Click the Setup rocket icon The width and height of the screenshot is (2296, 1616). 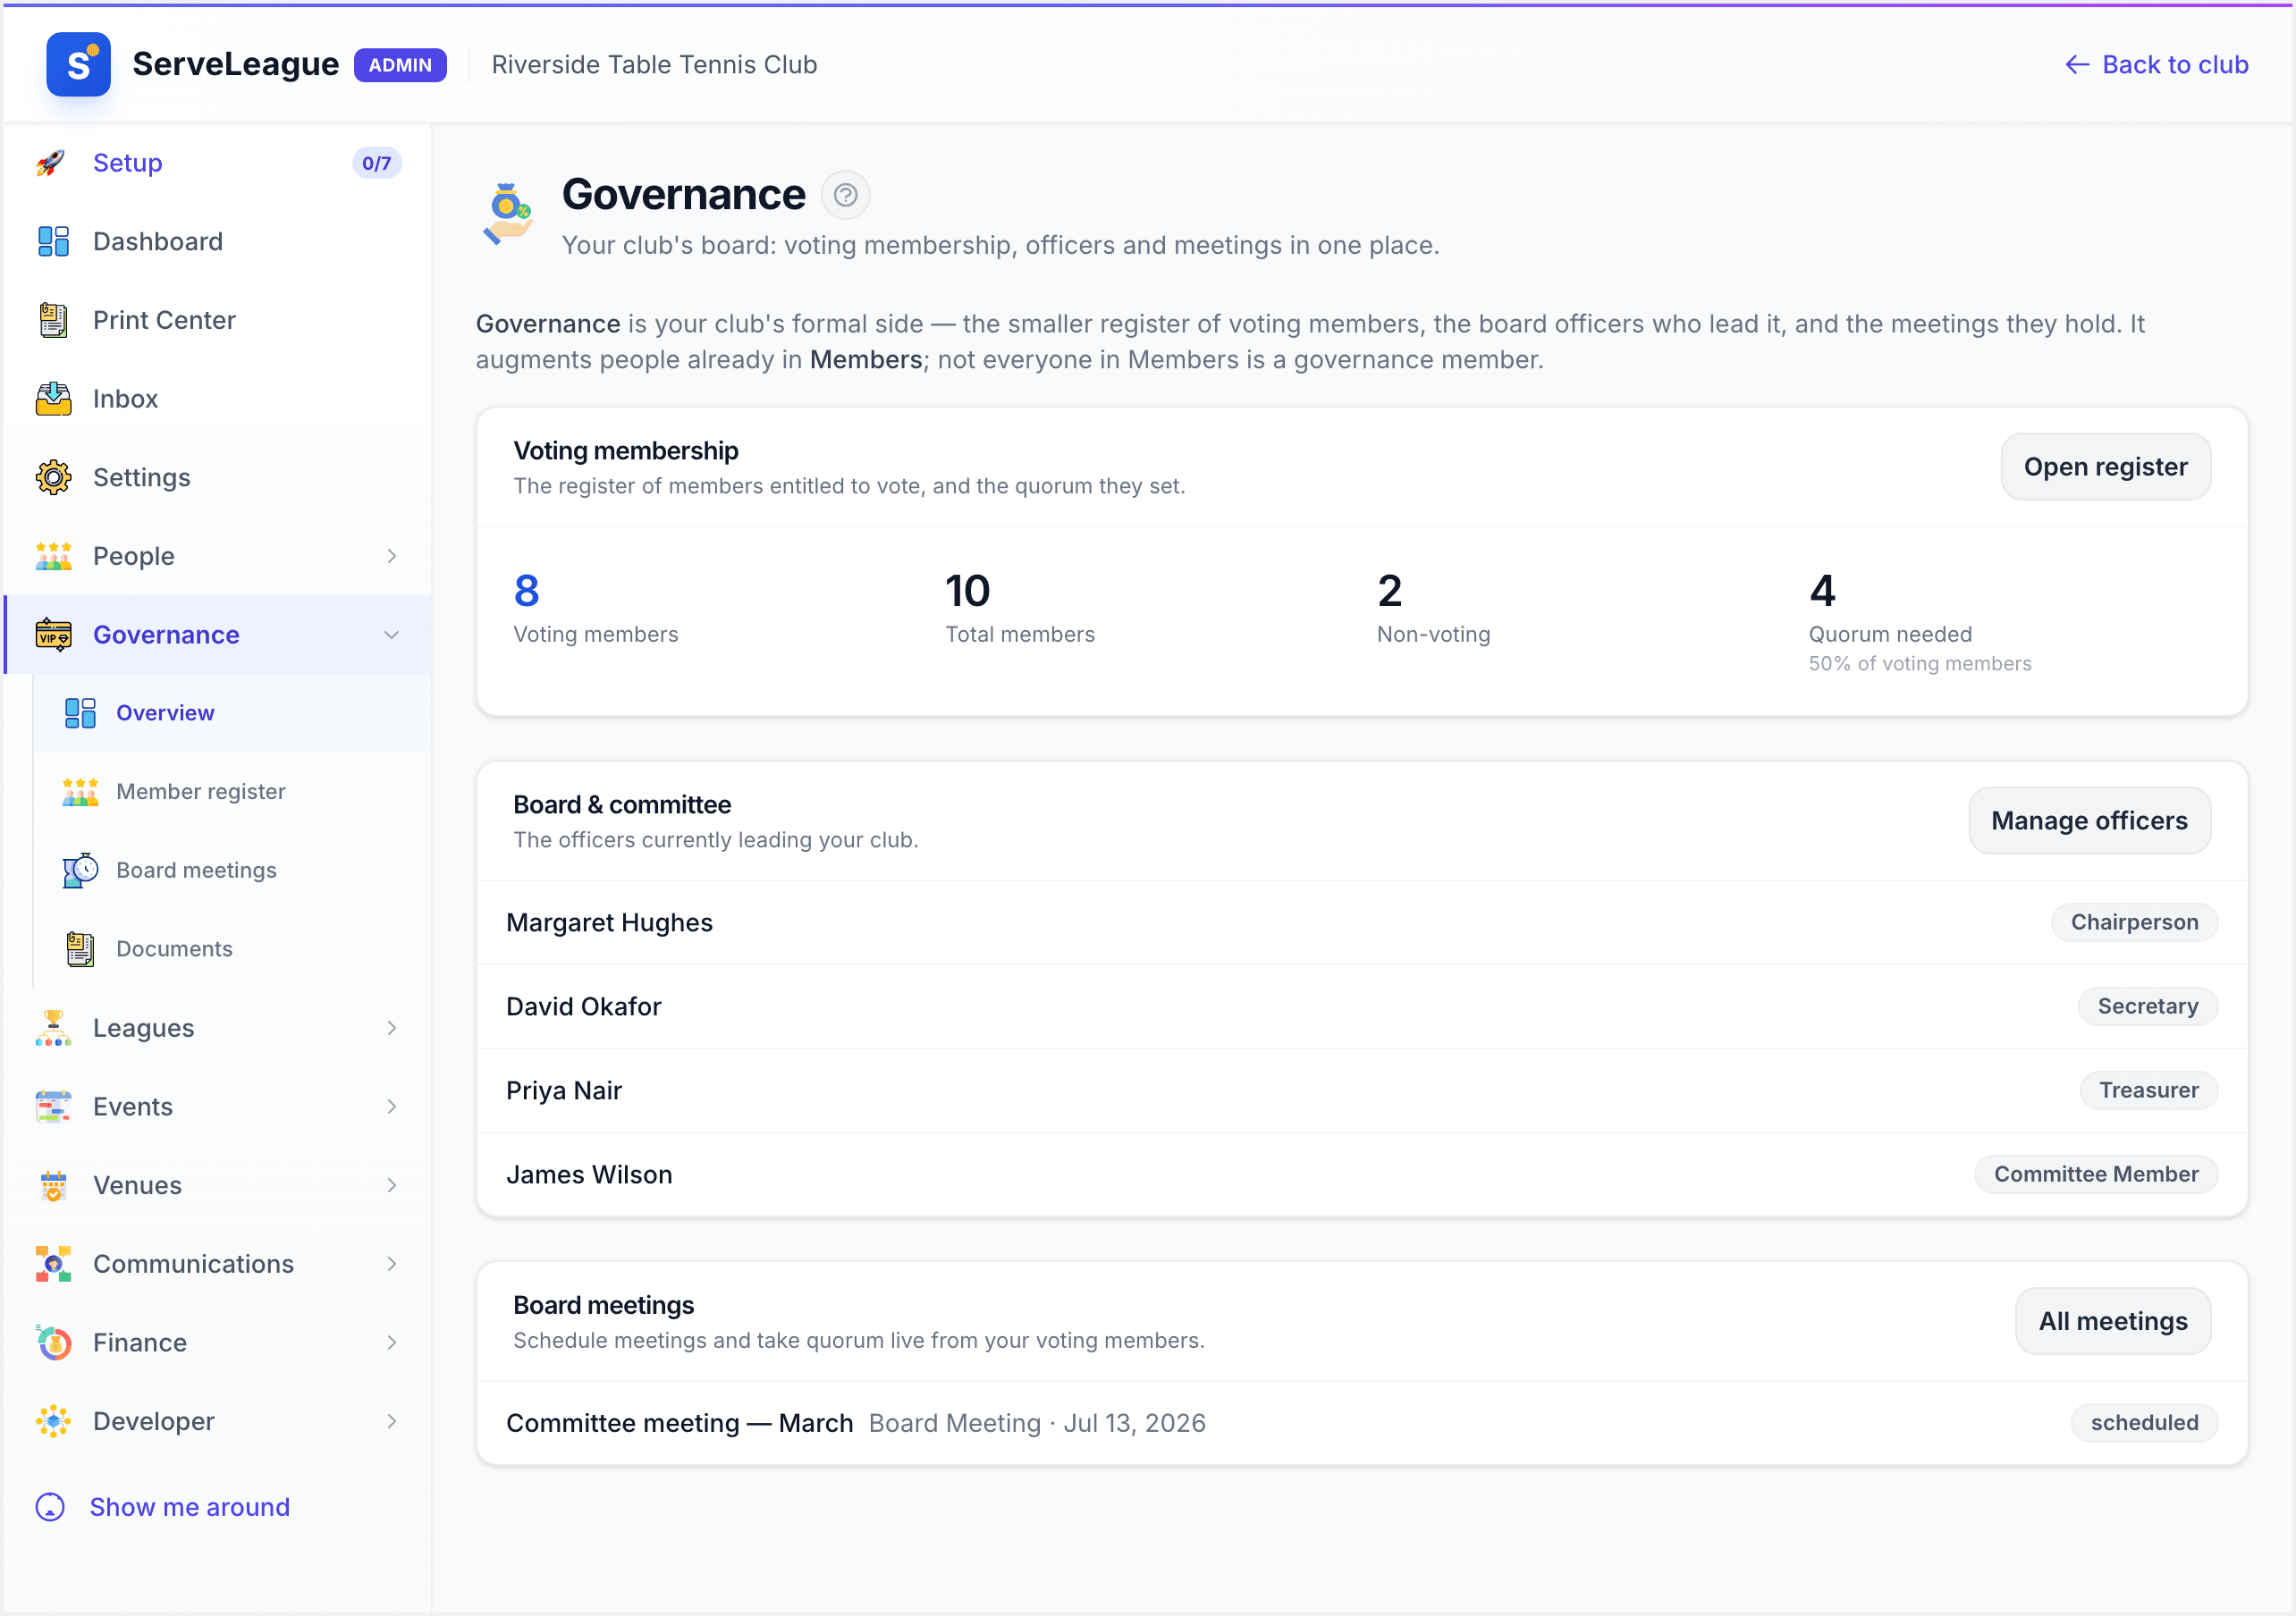[x=52, y=163]
